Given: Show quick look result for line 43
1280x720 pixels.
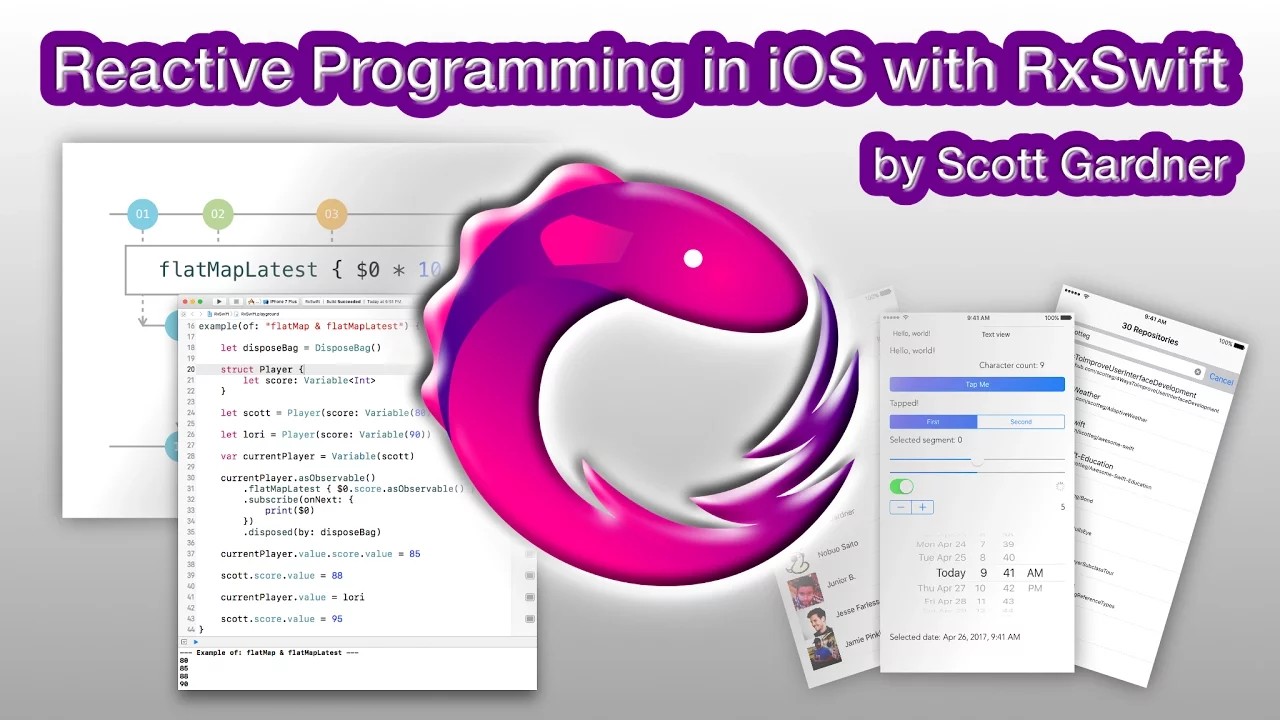Looking at the screenshot, I should click(530, 620).
